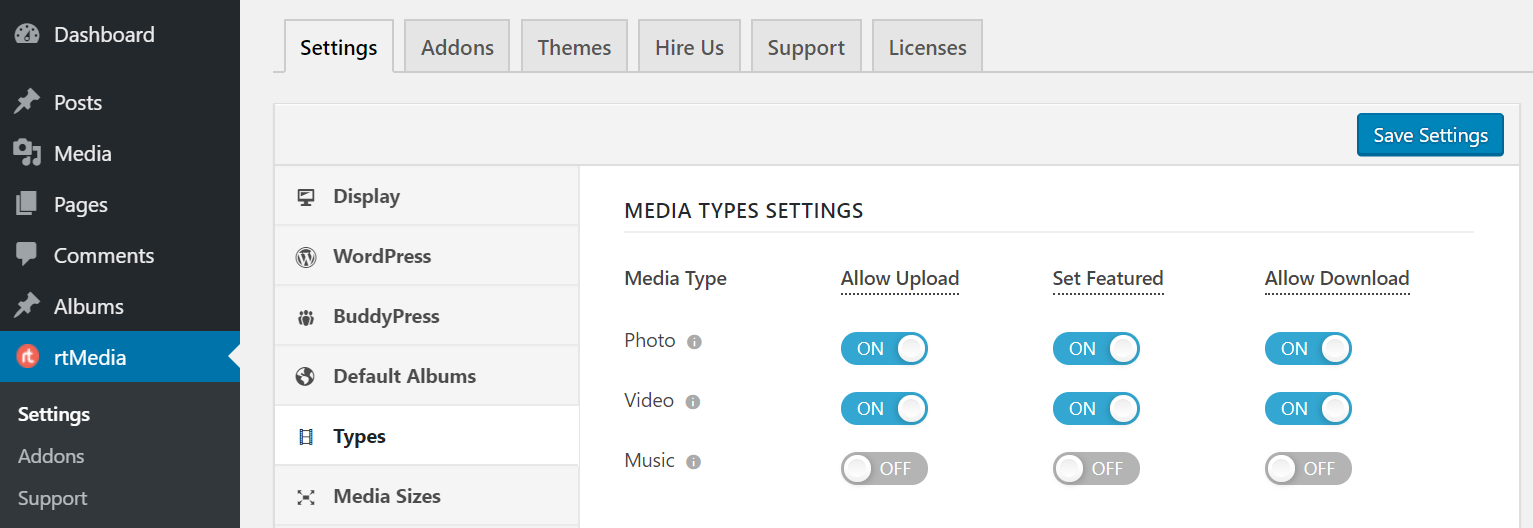Switch to the Support tab
This screenshot has width=1533, height=528.
pos(806,46)
